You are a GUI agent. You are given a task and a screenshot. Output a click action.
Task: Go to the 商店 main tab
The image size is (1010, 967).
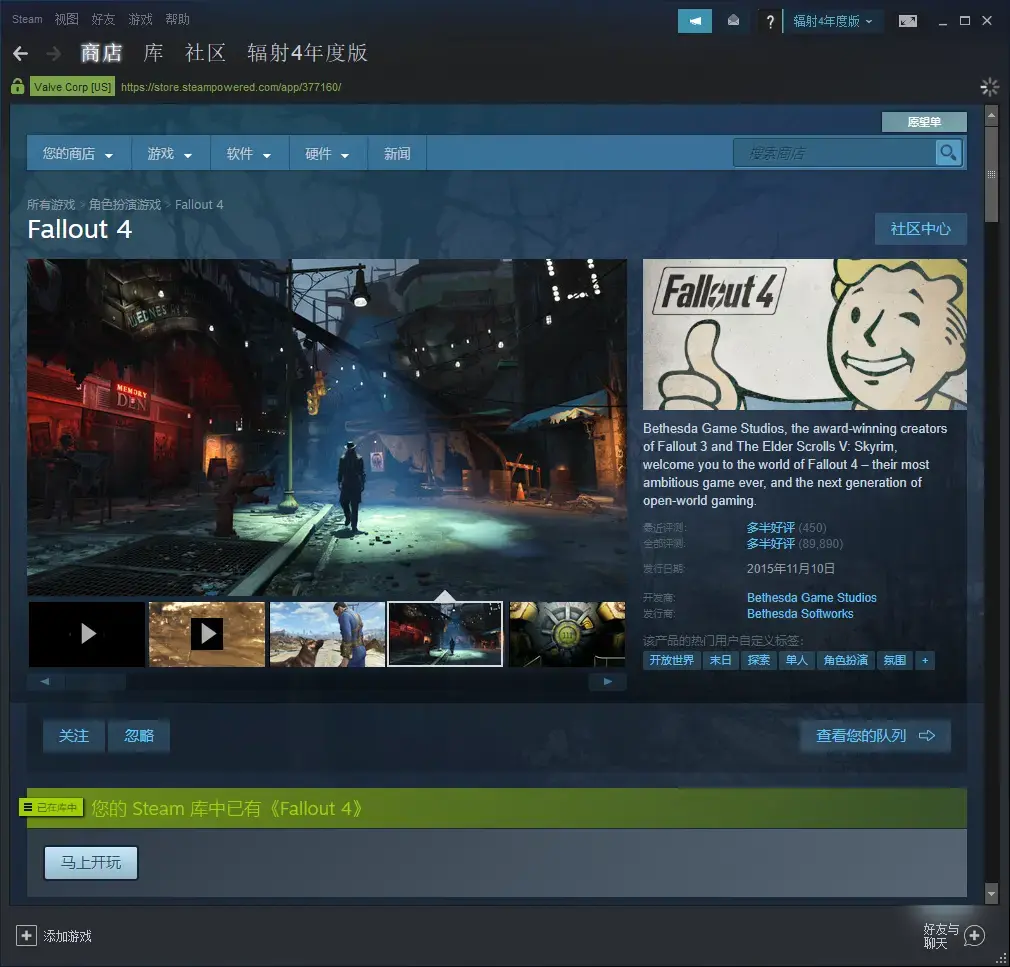(101, 53)
